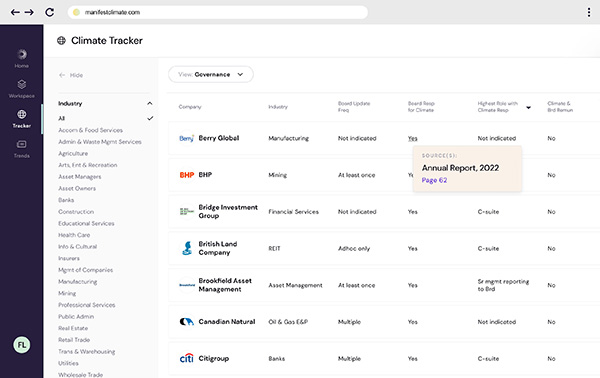Open Brookfield Asset Management
Viewport: 600px width, 378px height.
[225, 285]
